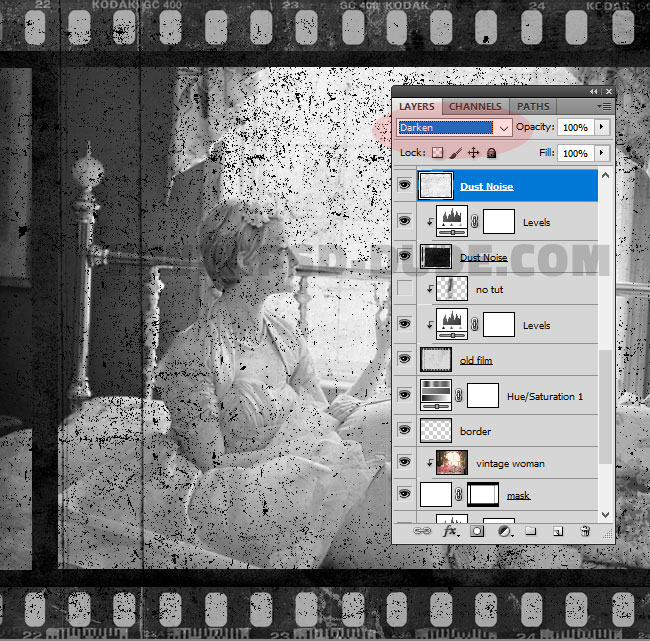Select the vintage woman layer thumbnail

coord(452,463)
